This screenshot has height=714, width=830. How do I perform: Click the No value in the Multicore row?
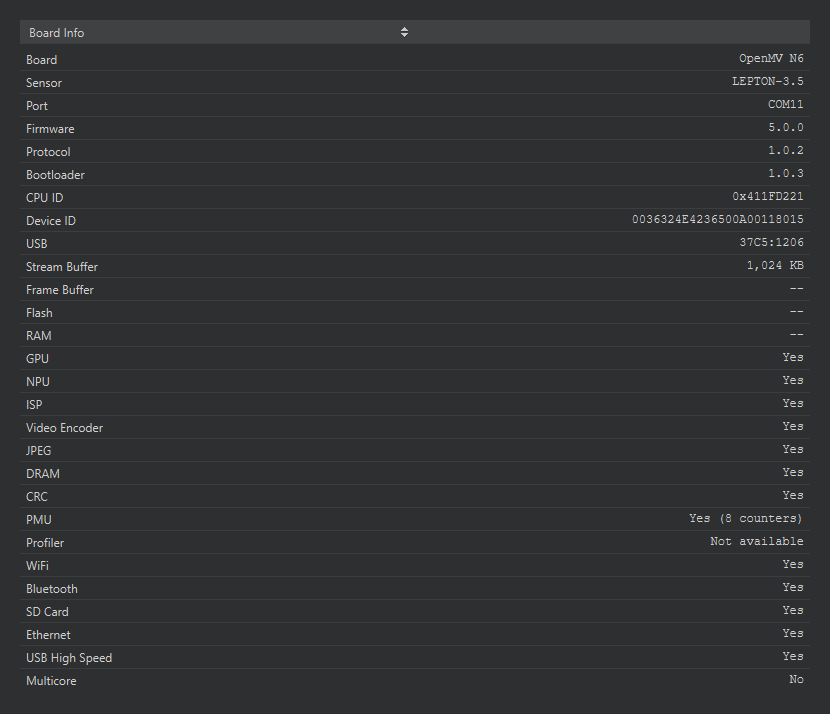tap(796, 680)
